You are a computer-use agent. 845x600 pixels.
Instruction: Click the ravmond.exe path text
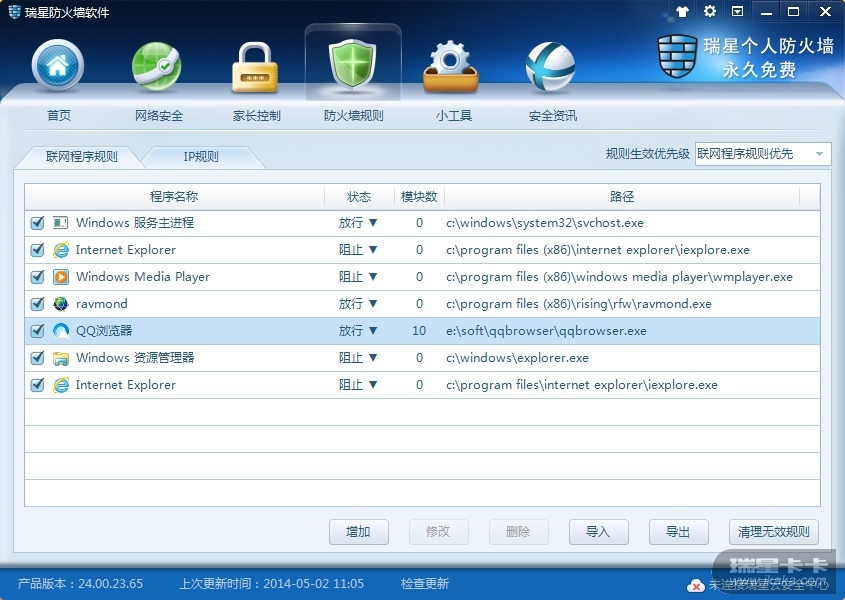(579, 304)
